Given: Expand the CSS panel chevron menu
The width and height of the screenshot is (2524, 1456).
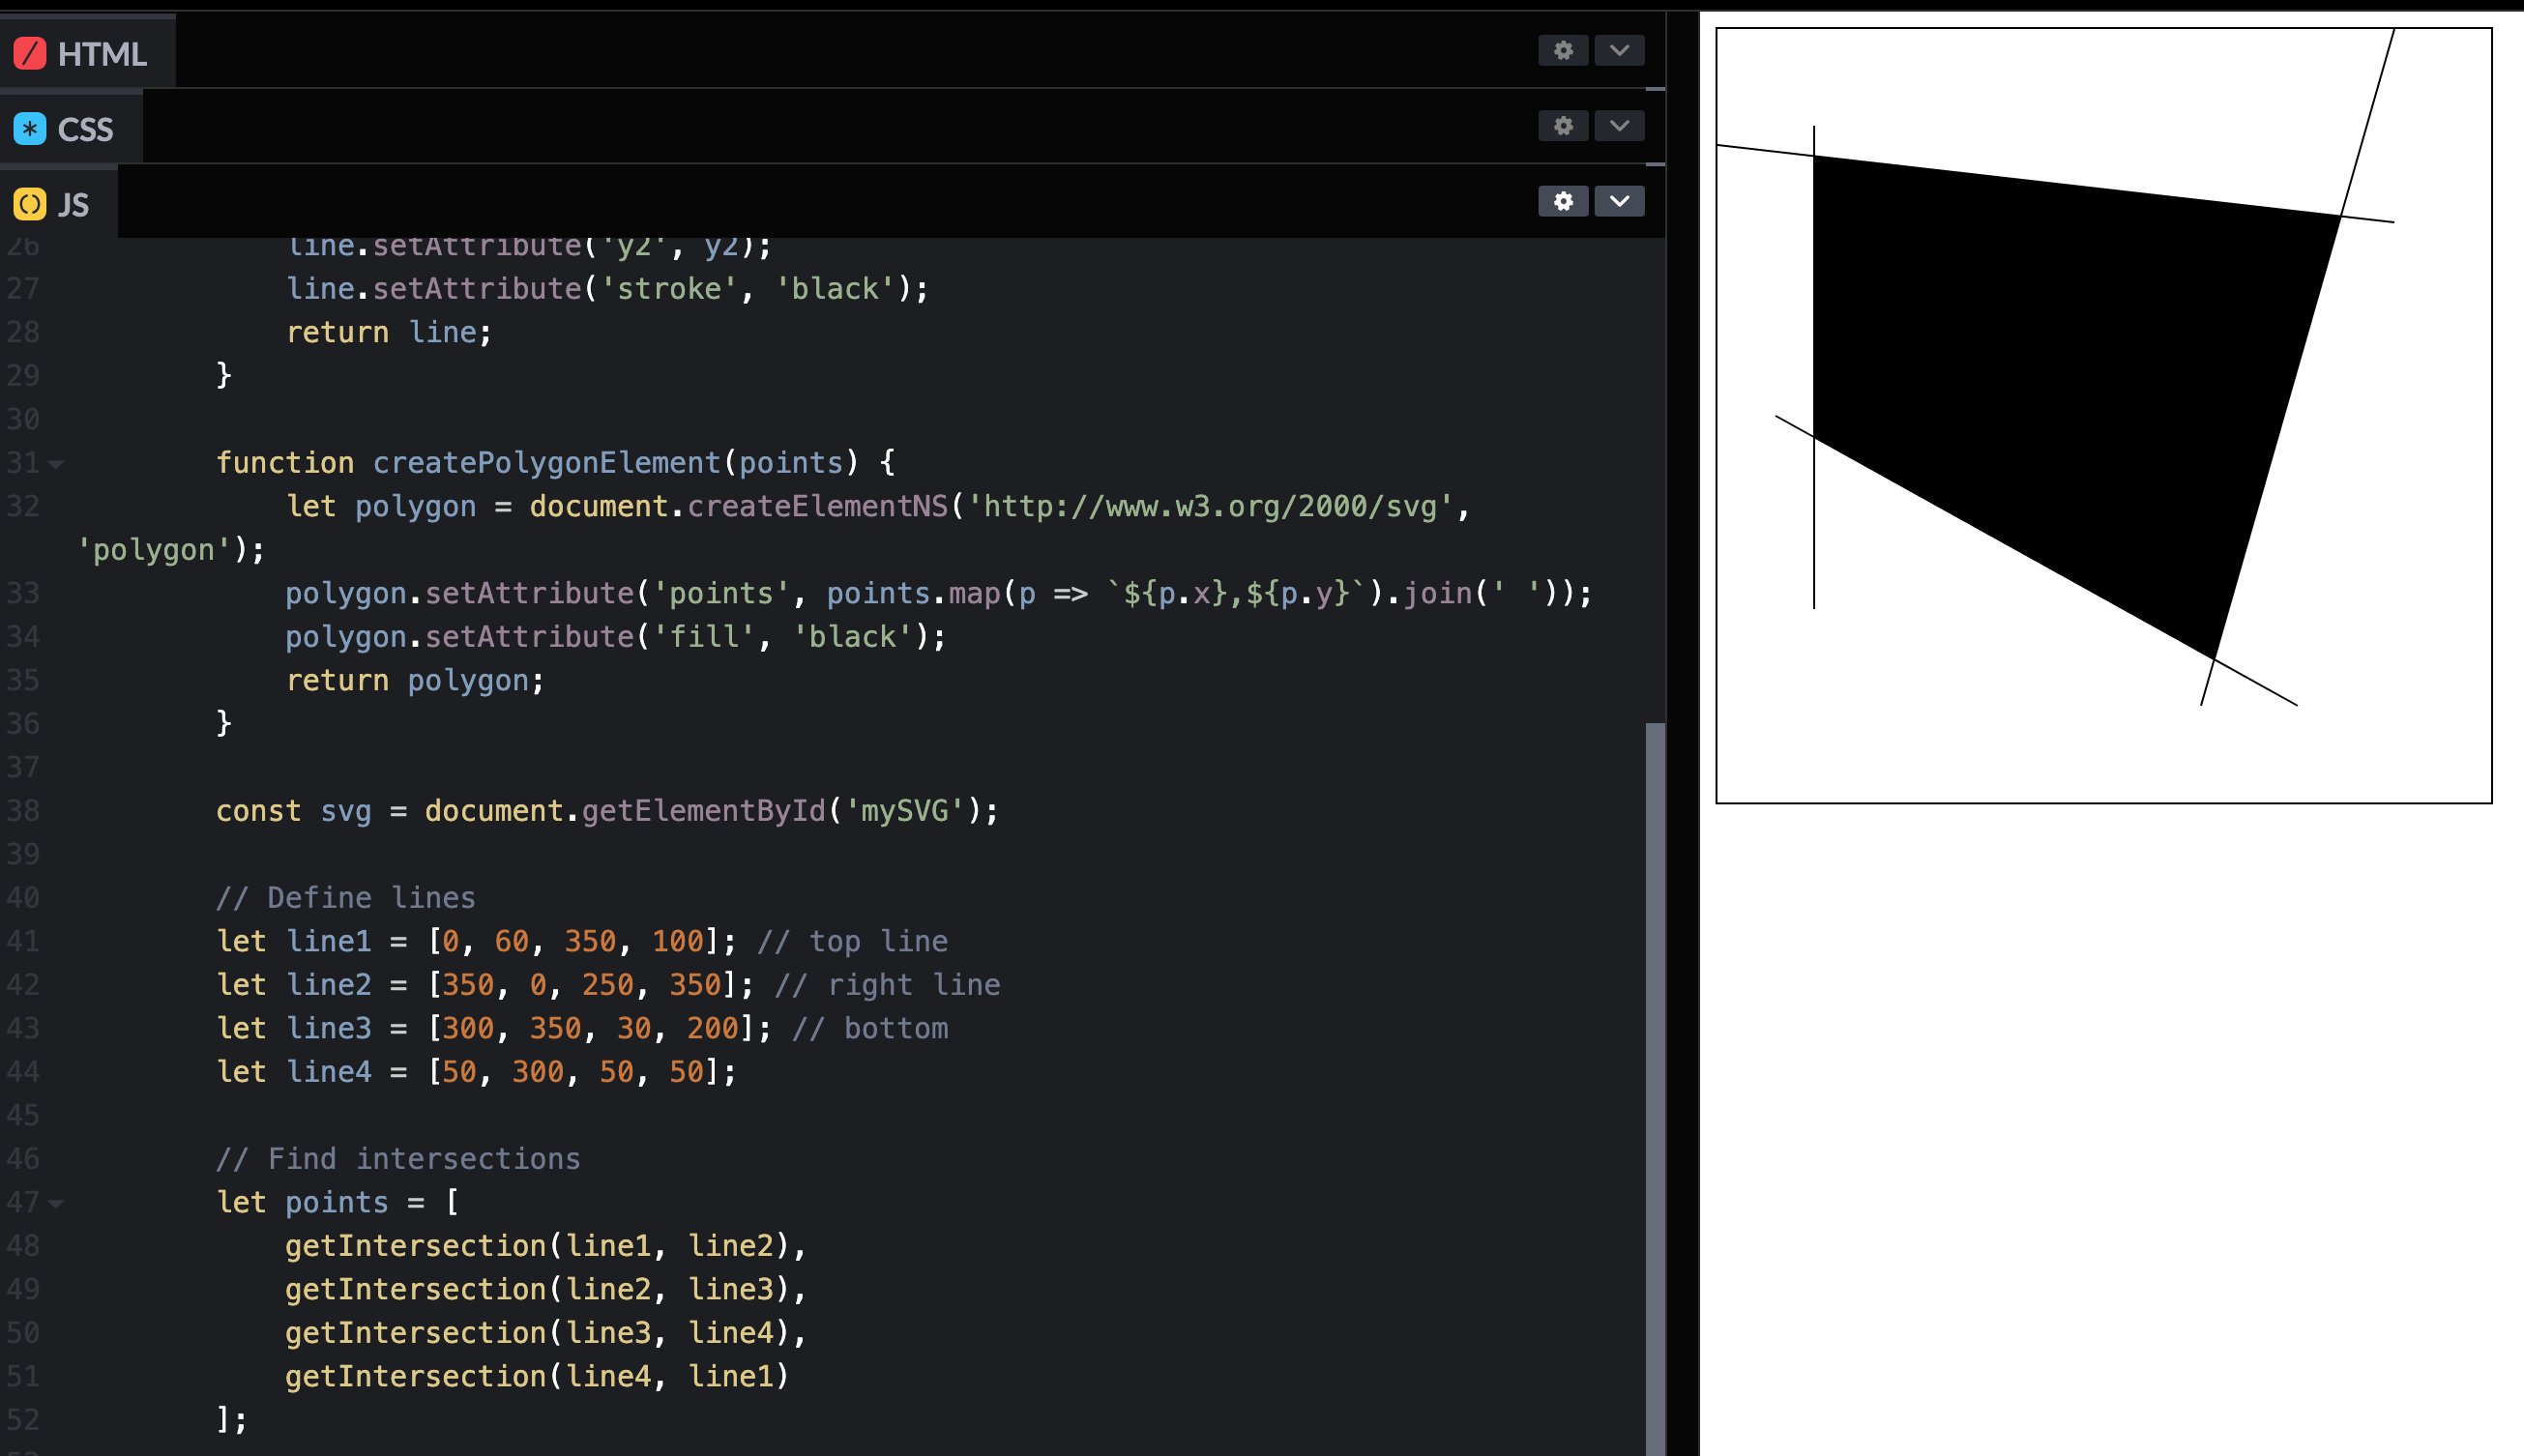Looking at the screenshot, I should (x=1619, y=126).
